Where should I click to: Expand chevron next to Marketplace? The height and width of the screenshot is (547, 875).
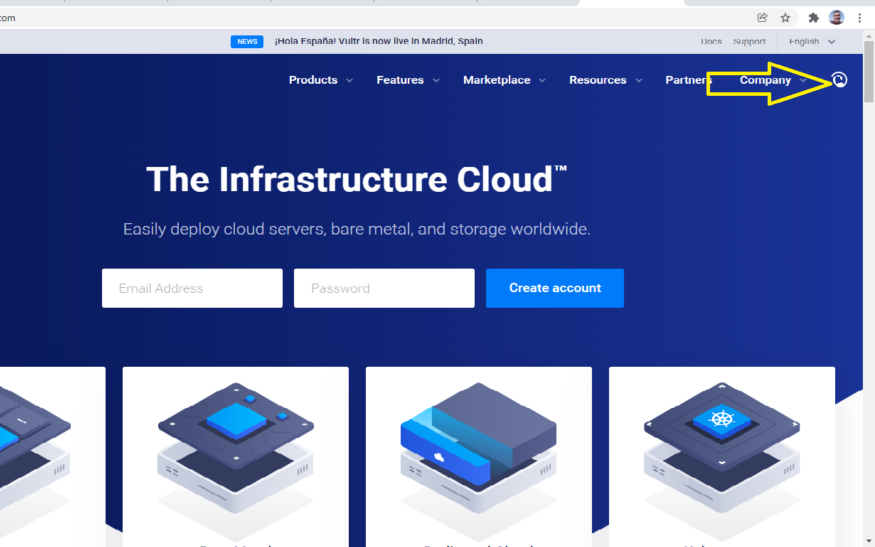542,80
